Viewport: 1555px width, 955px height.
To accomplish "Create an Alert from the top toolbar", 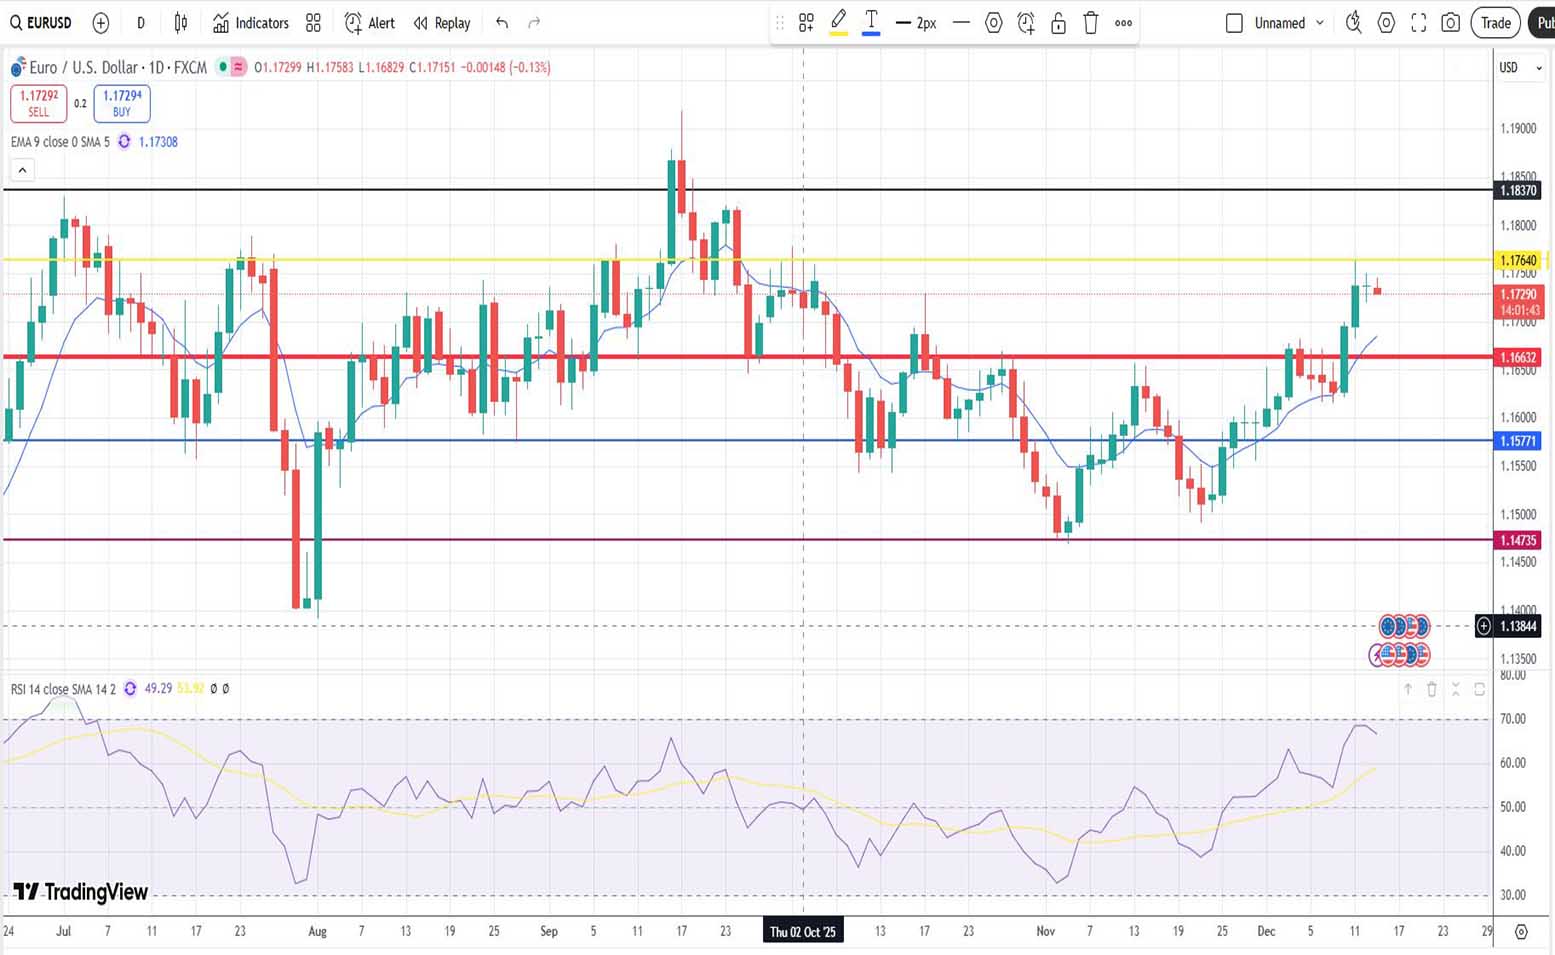I will 369,23.
